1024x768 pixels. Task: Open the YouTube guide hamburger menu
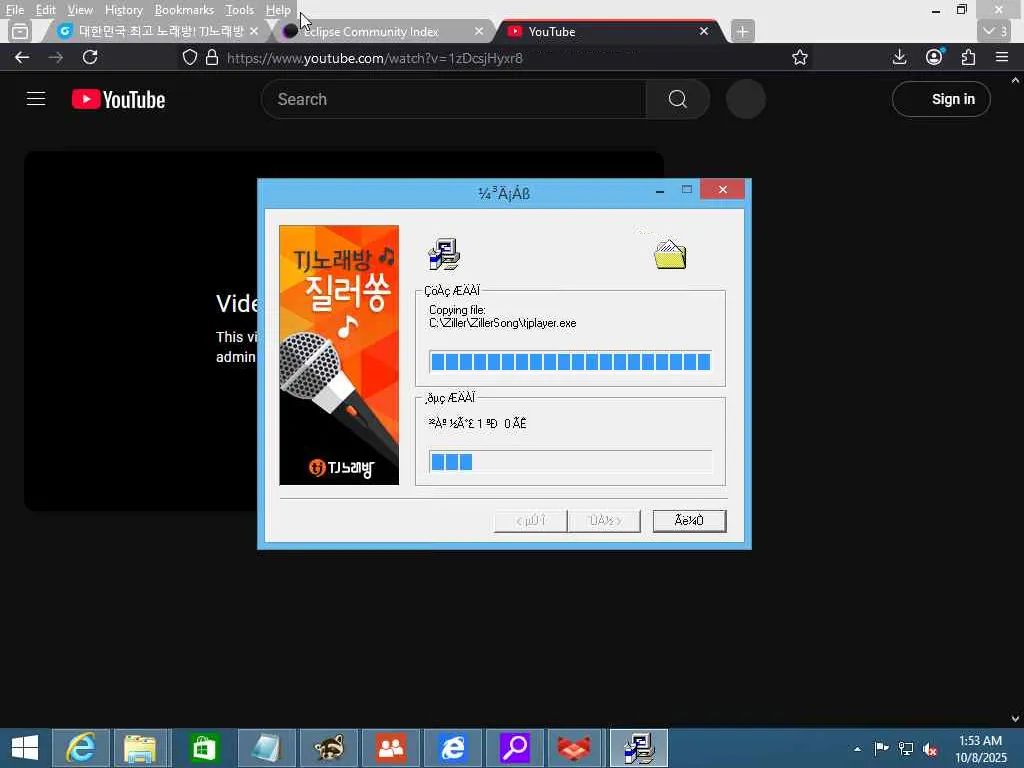36,99
